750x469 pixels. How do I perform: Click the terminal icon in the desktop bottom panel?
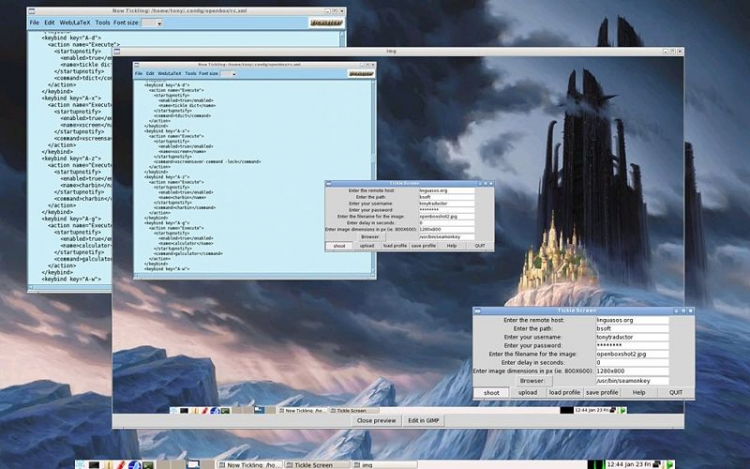pos(95,464)
